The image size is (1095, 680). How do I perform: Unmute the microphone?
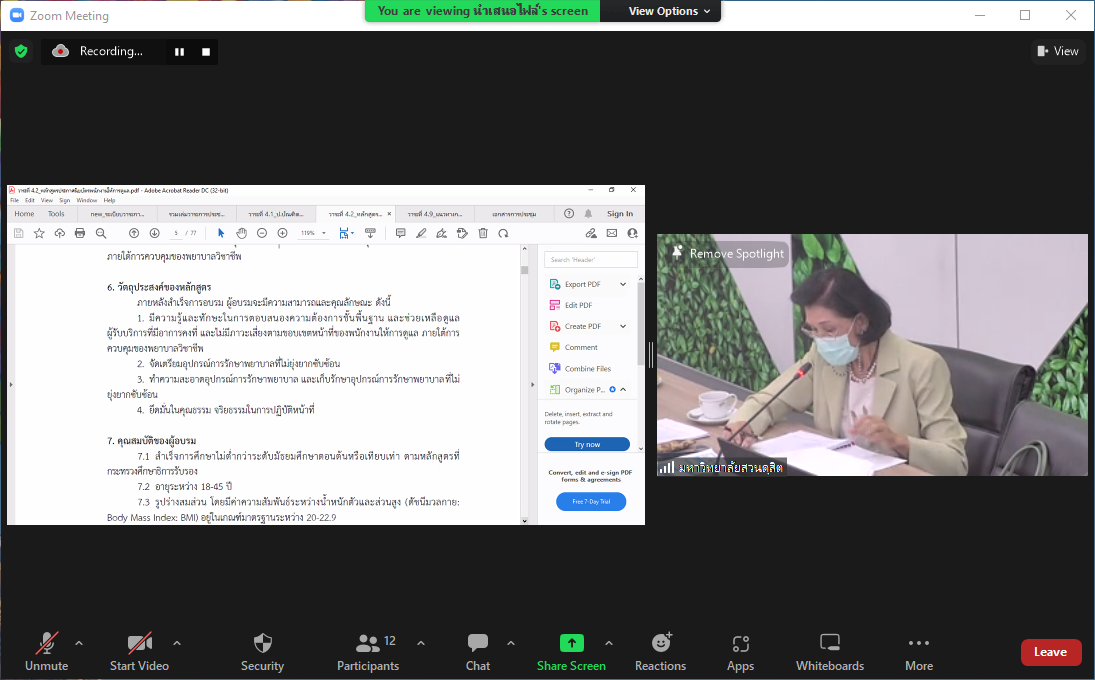click(x=47, y=643)
